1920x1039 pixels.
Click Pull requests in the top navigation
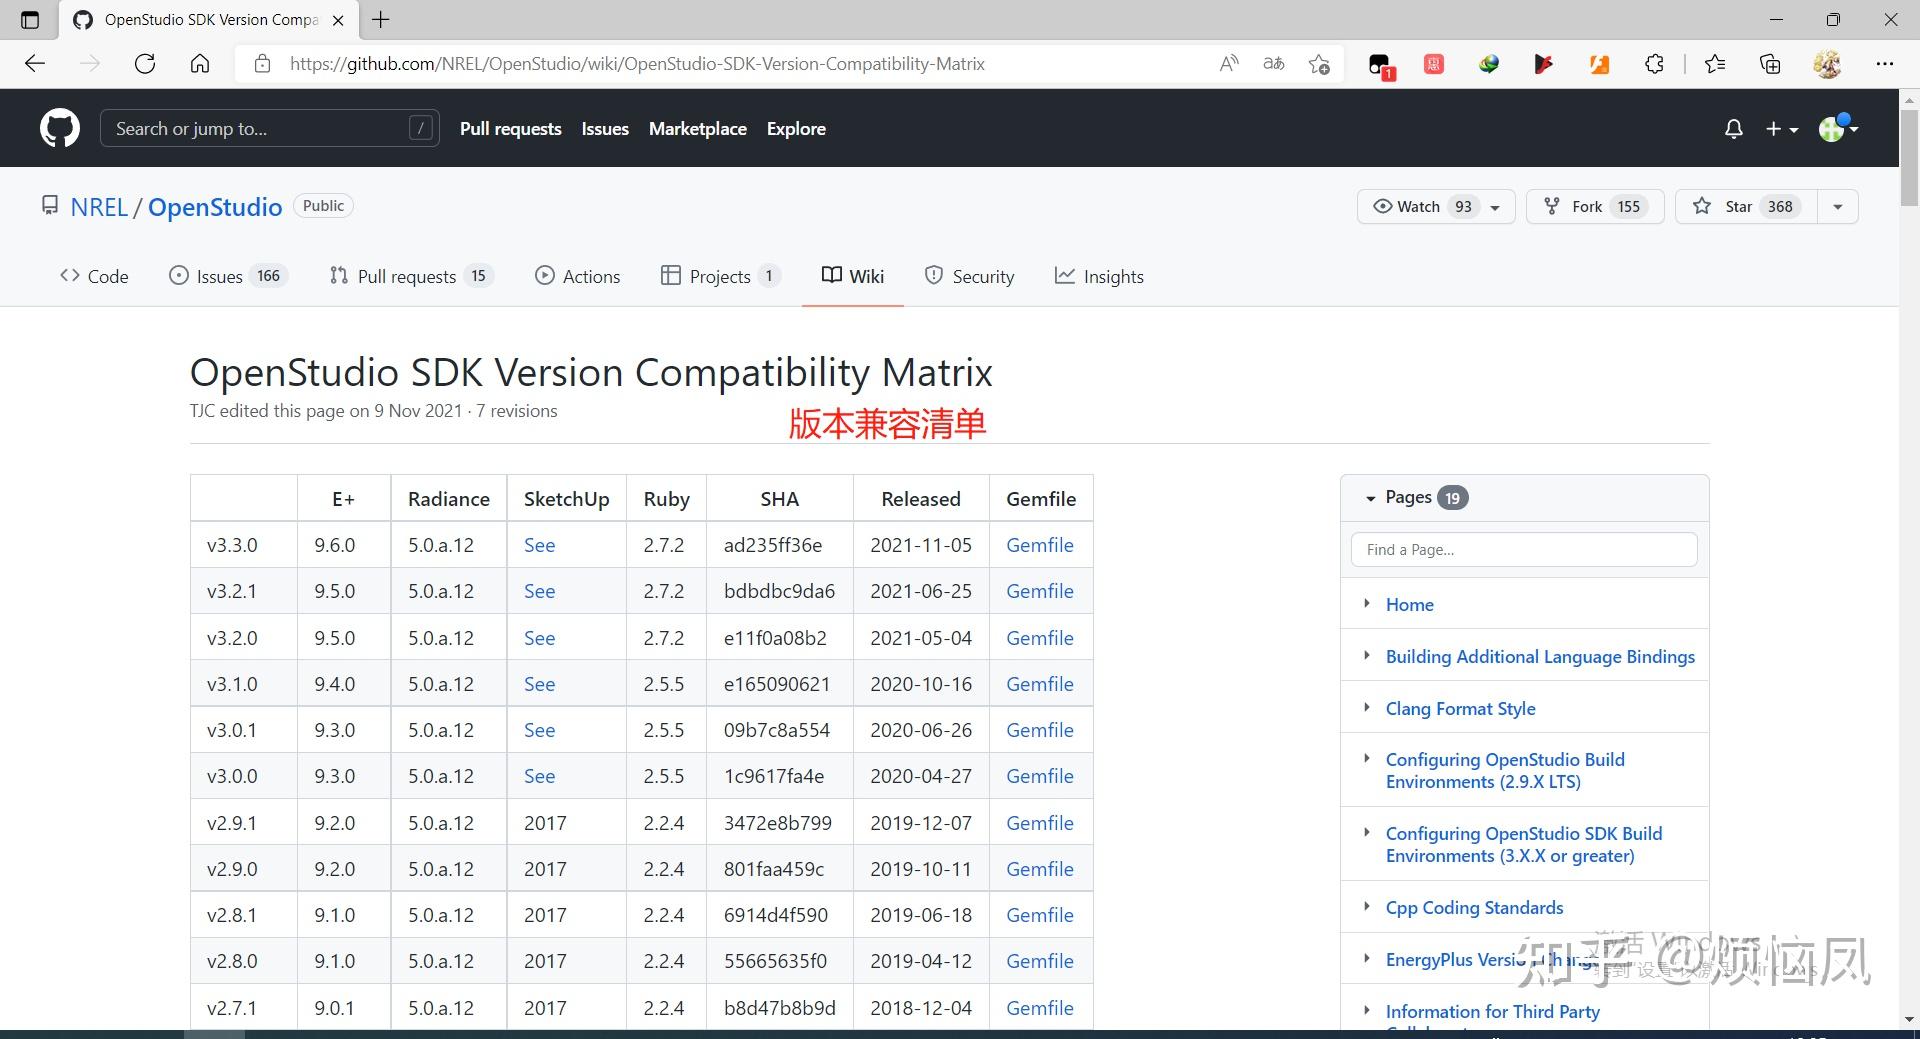pos(510,128)
